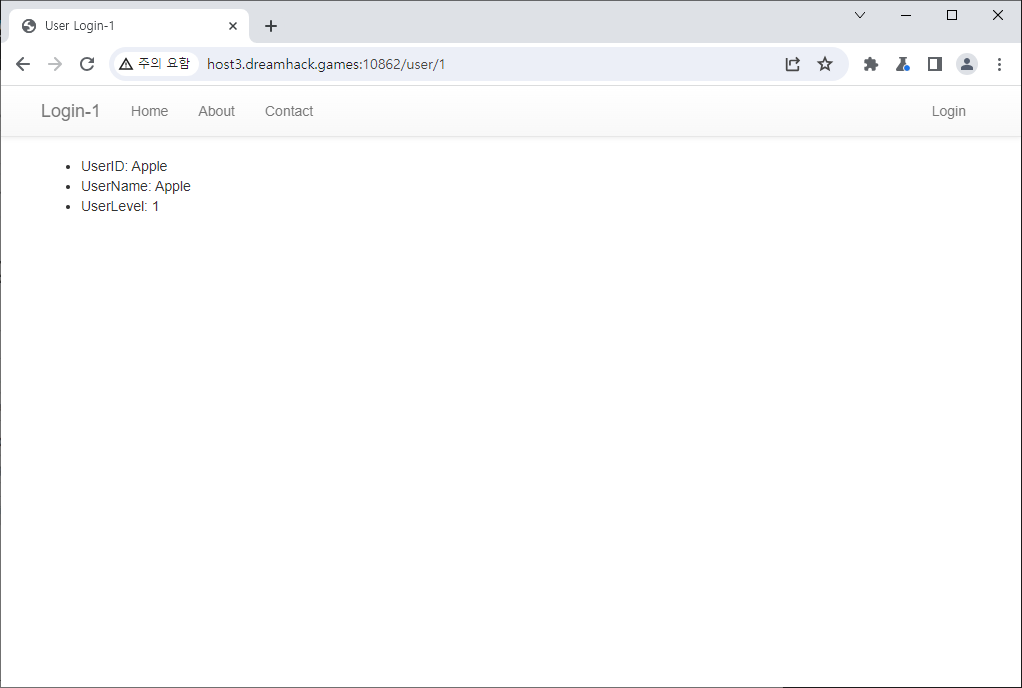The image size is (1022, 688).
Task: Click the browser back arrow
Action: tap(23, 64)
